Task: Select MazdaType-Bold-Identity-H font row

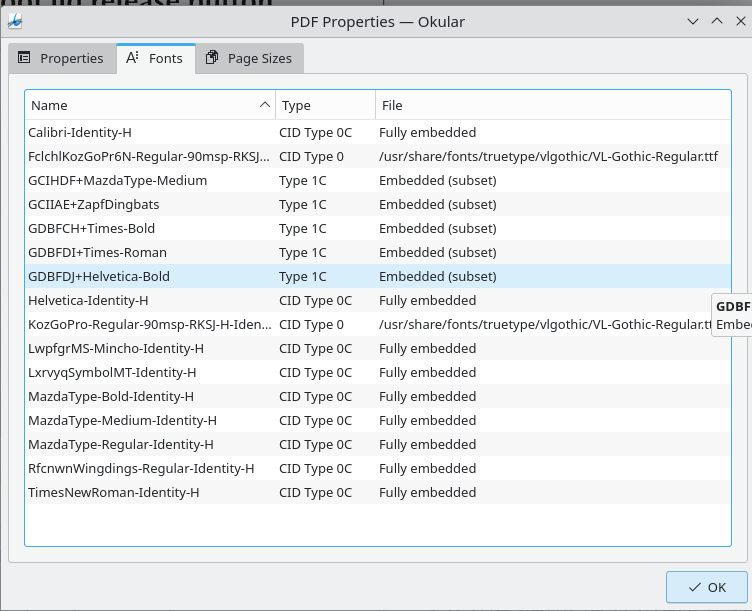Action: pos(378,396)
